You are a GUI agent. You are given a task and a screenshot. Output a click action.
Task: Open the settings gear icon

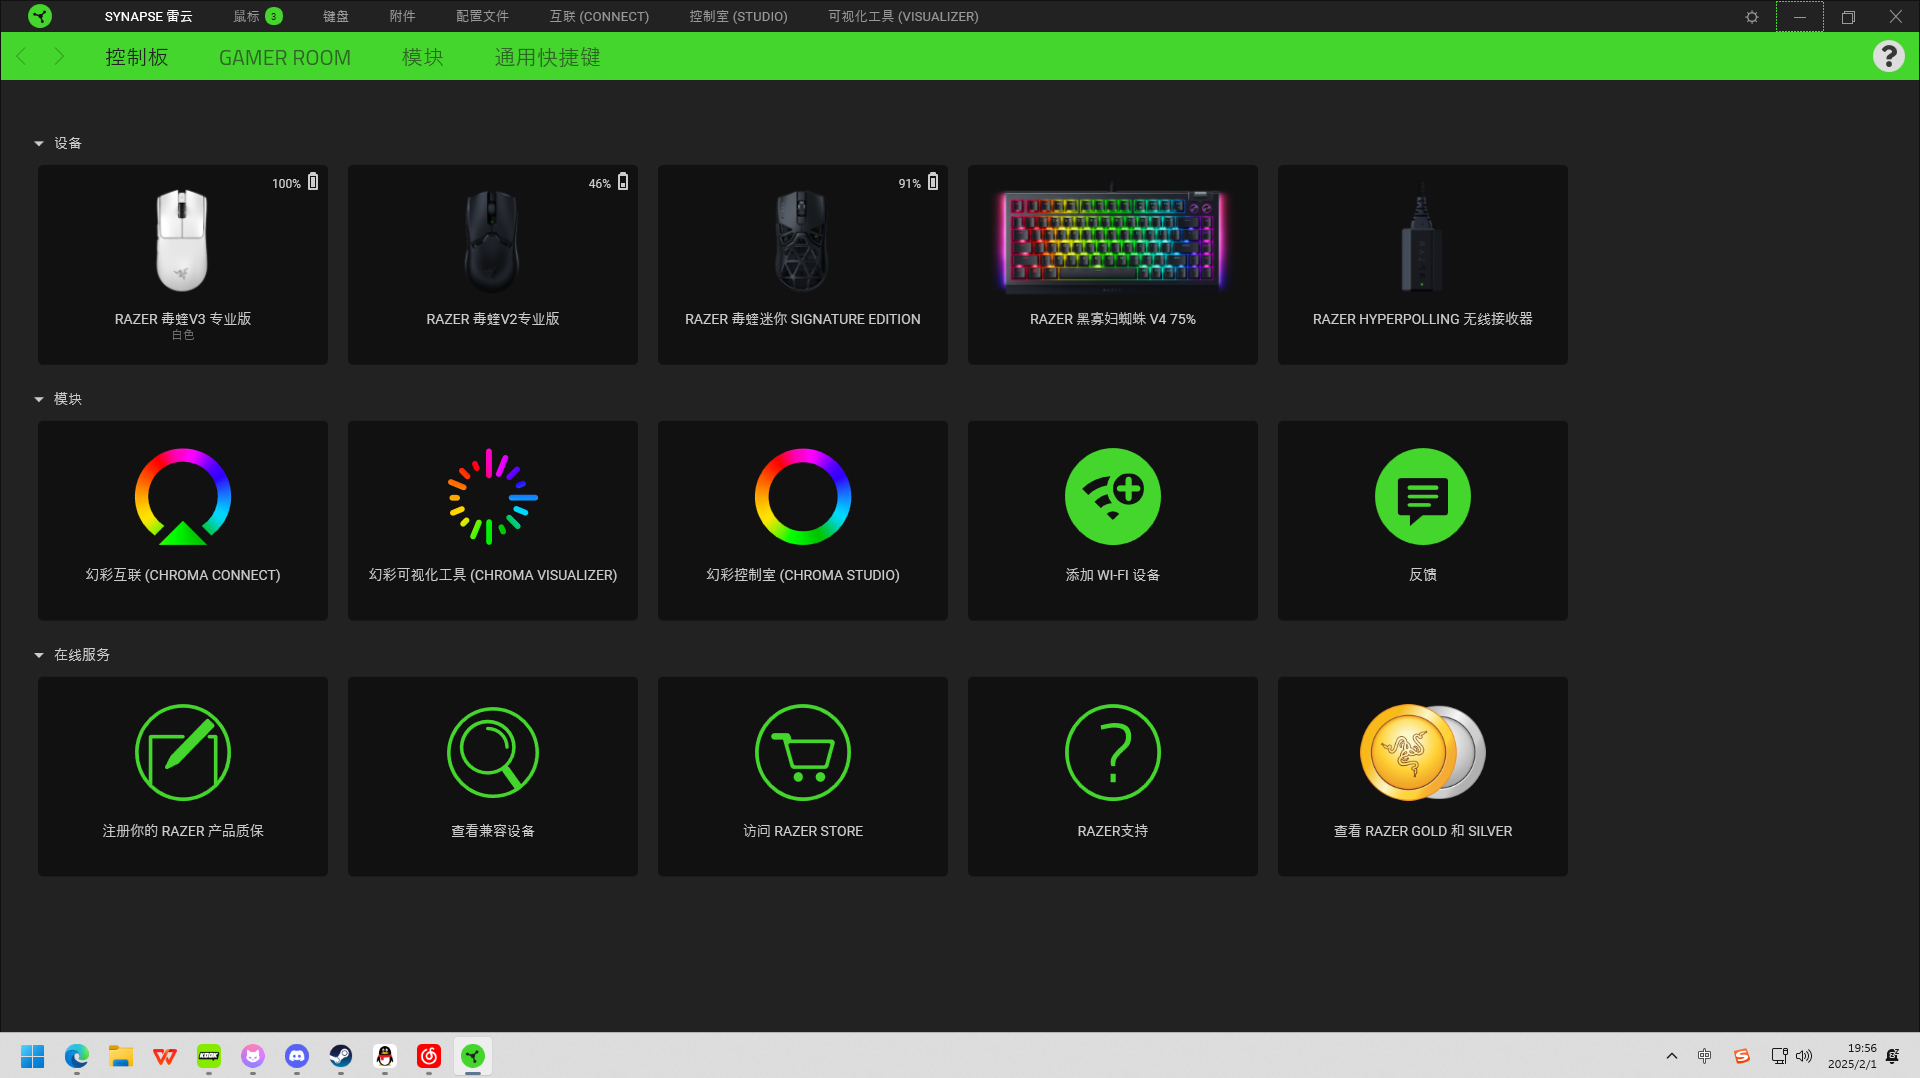click(x=1752, y=17)
